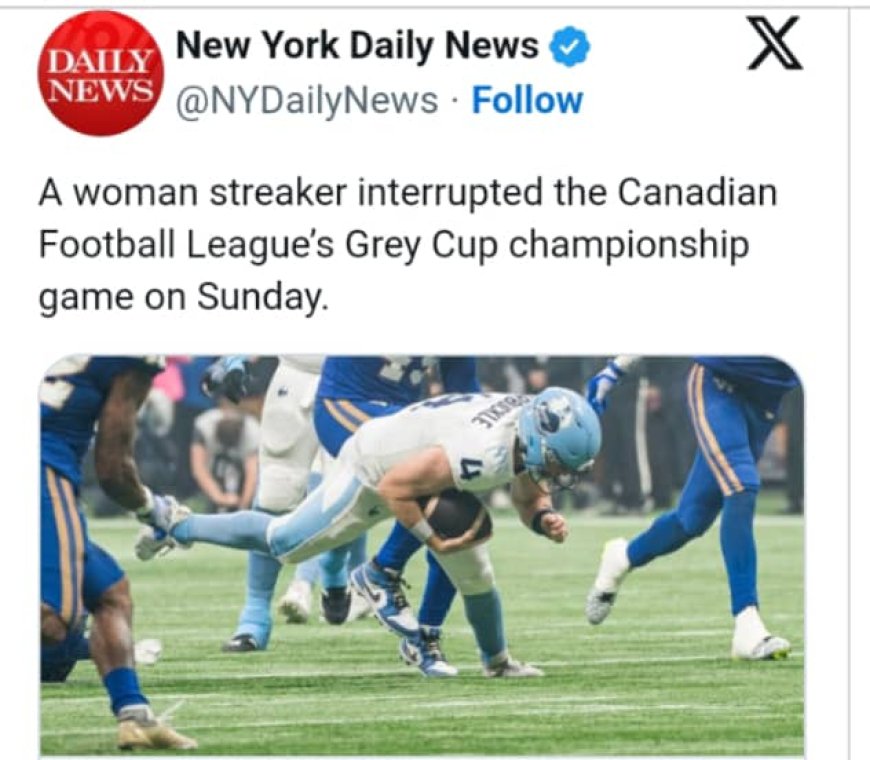View the football game photo thumbnail
The width and height of the screenshot is (870, 760).
point(422,555)
